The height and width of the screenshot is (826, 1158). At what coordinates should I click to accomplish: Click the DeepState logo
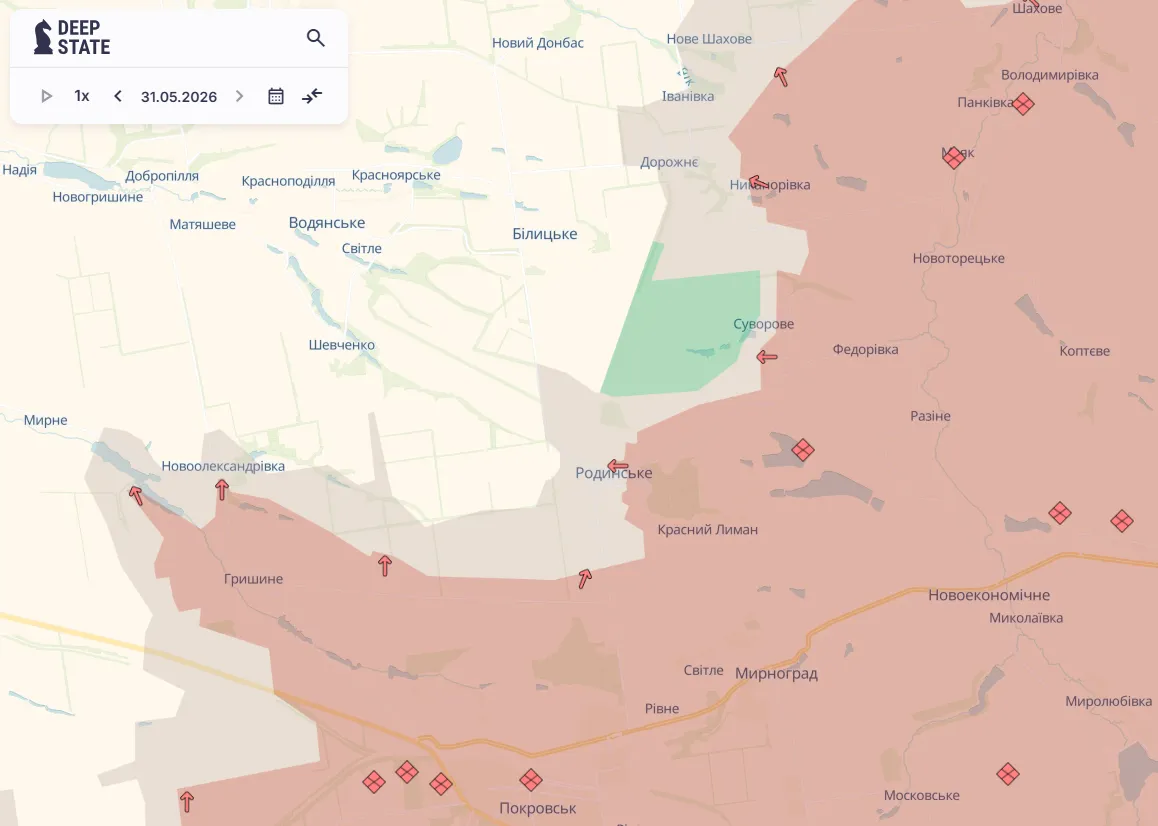[72, 37]
